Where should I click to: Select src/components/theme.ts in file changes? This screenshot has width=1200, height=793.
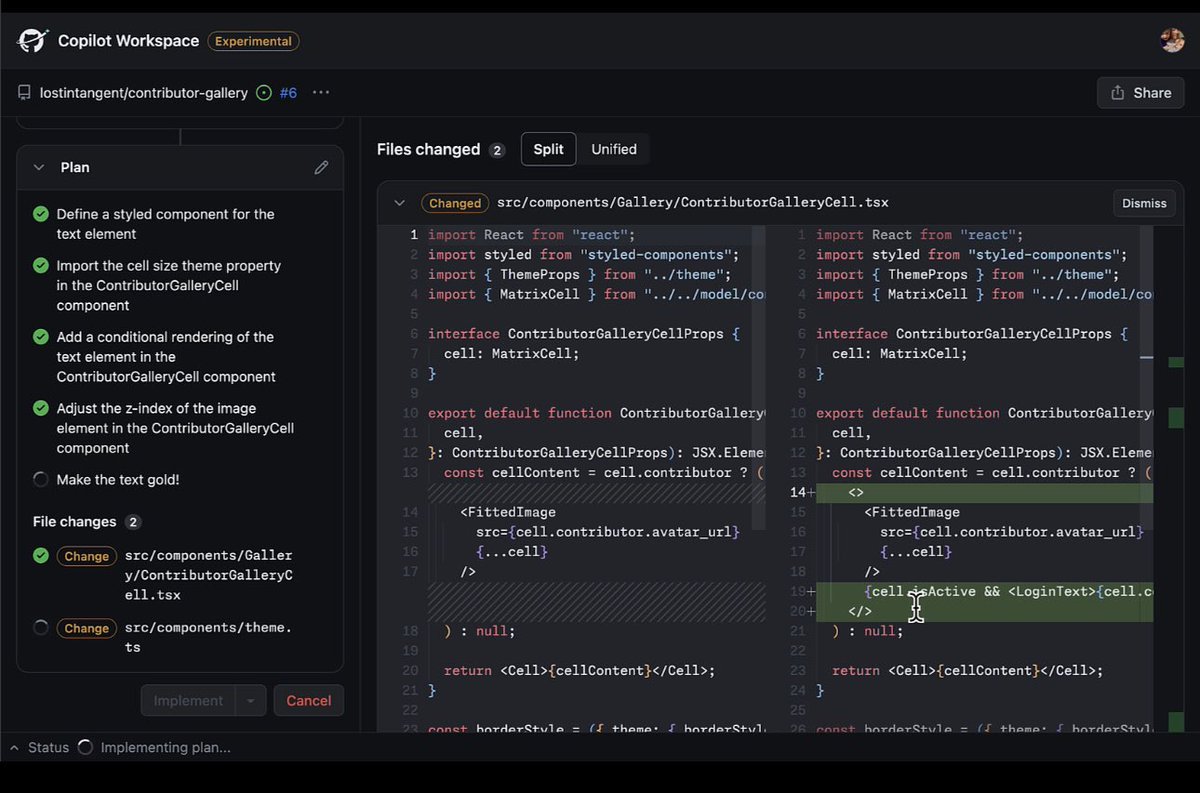click(x=208, y=637)
